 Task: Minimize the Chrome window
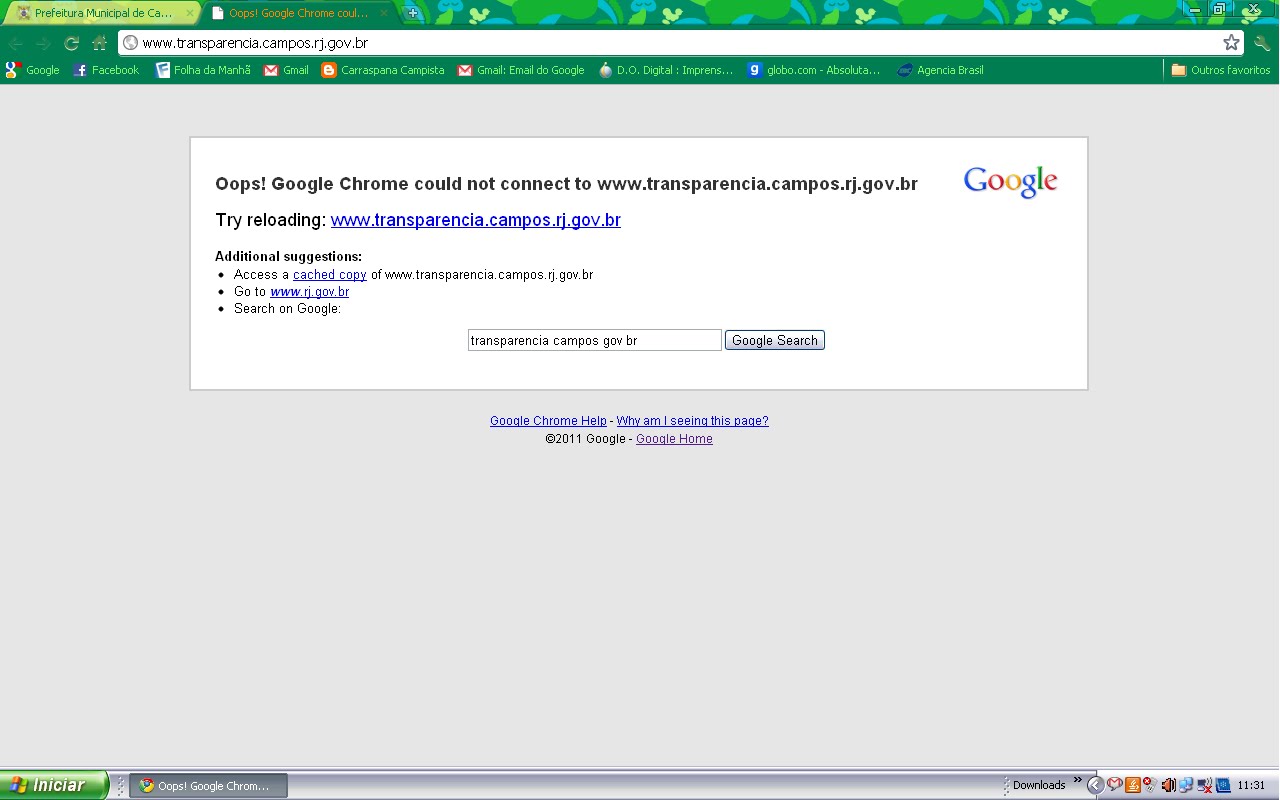click(1194, 8)
